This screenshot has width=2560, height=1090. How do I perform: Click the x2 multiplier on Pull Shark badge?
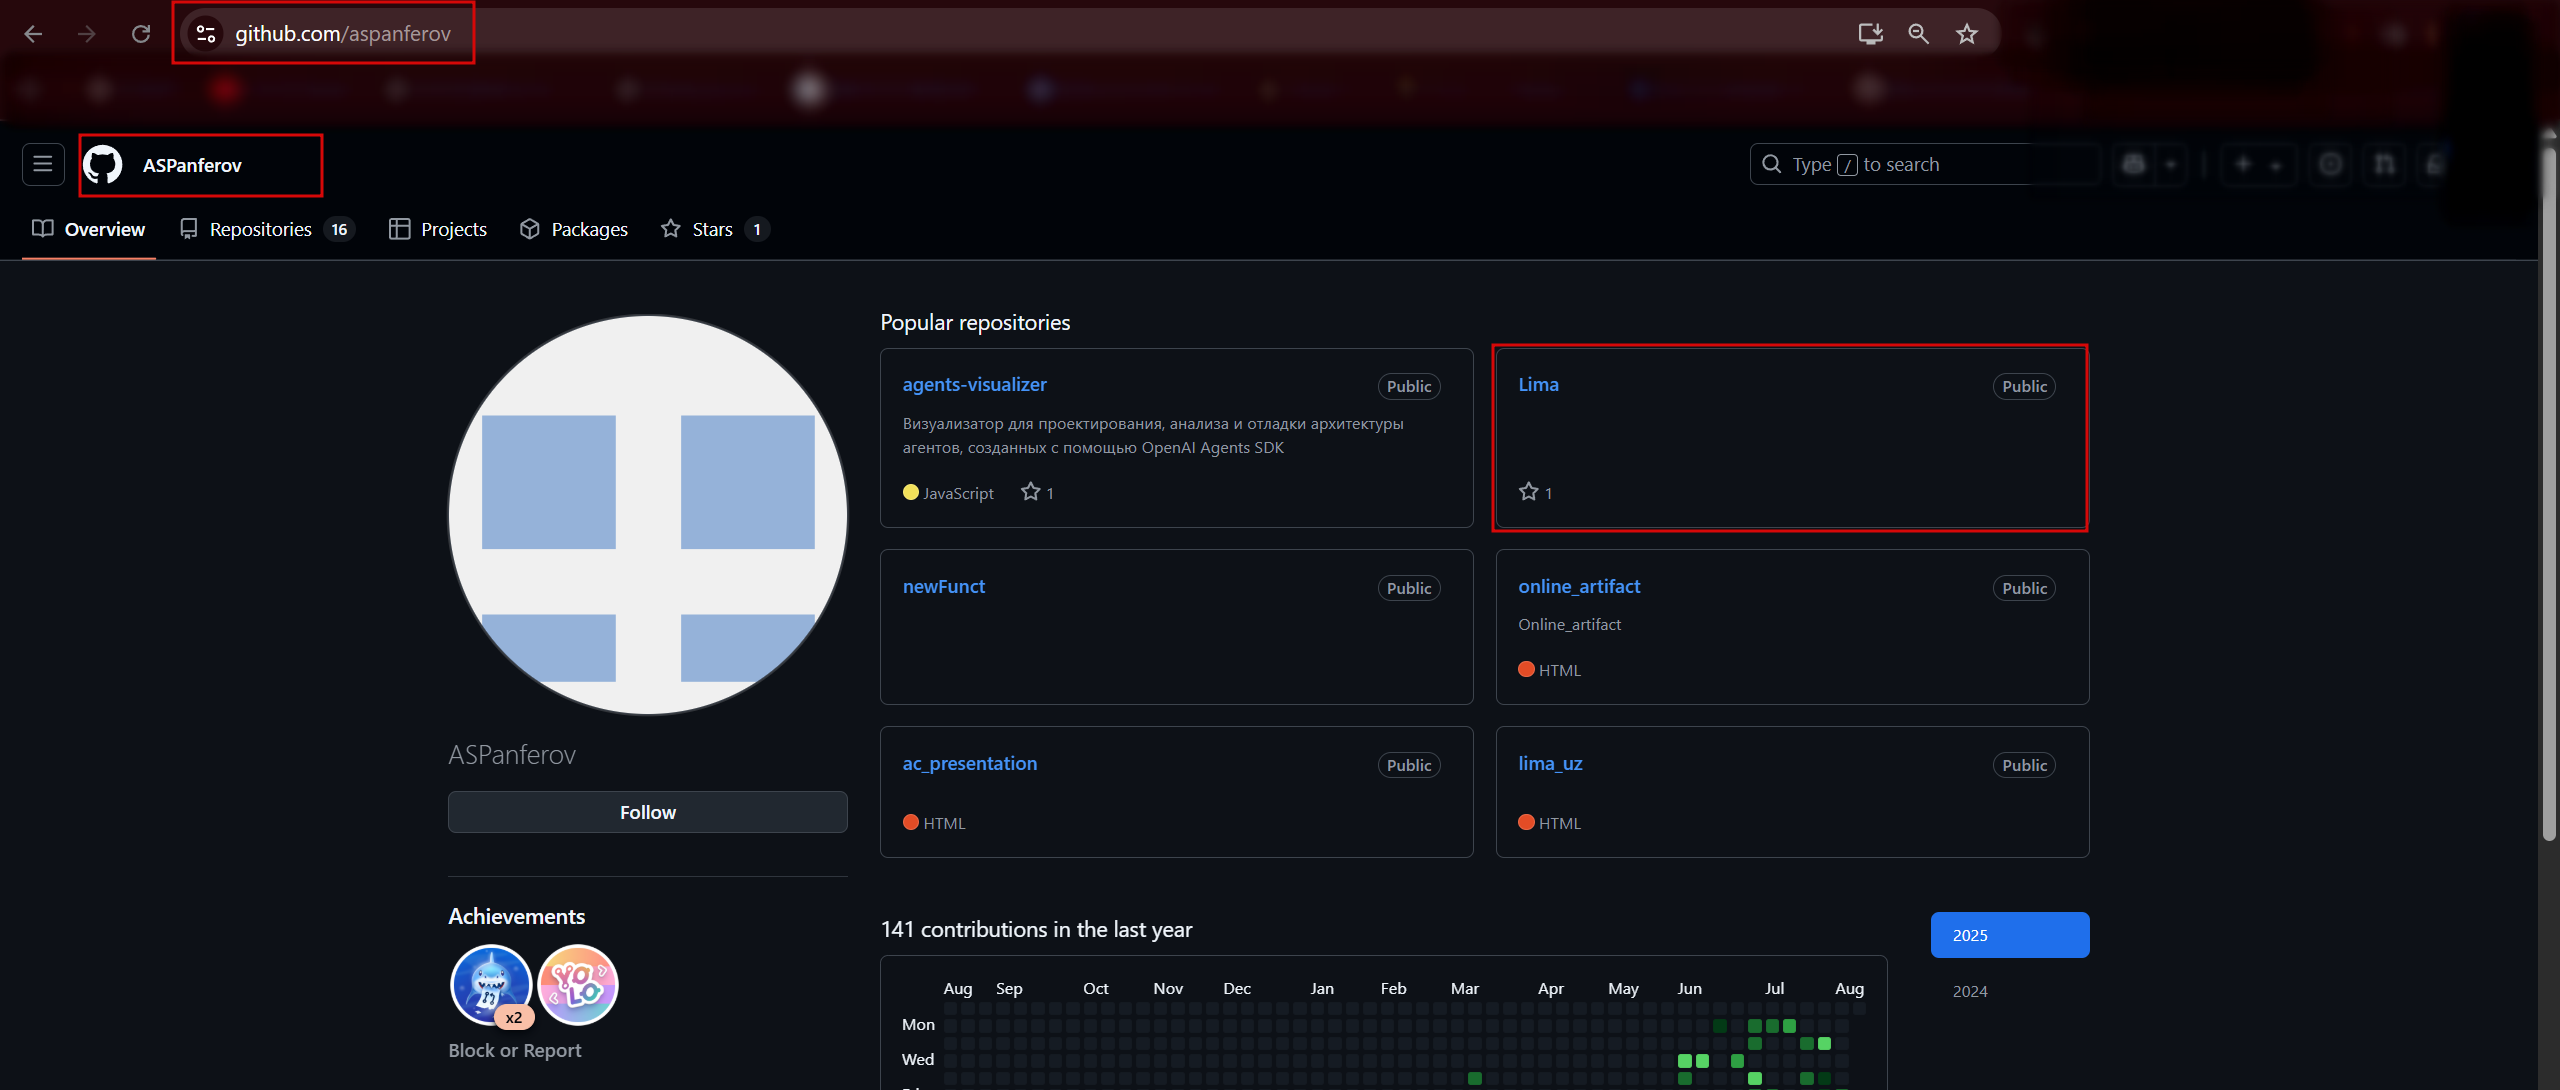click(514, 1017)
